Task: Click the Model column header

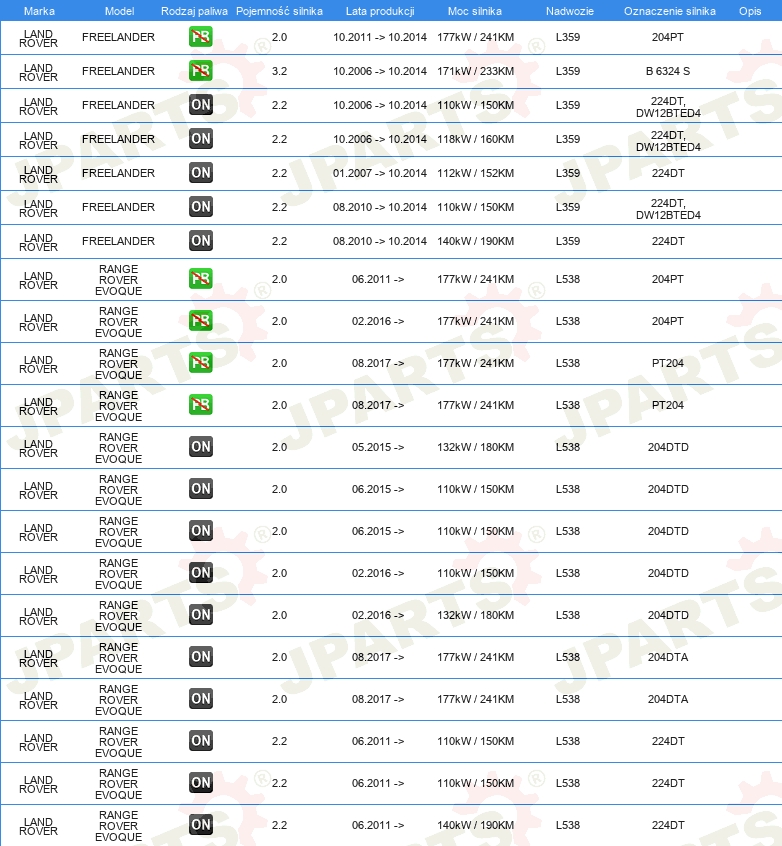Action: [x=119, y=11]
